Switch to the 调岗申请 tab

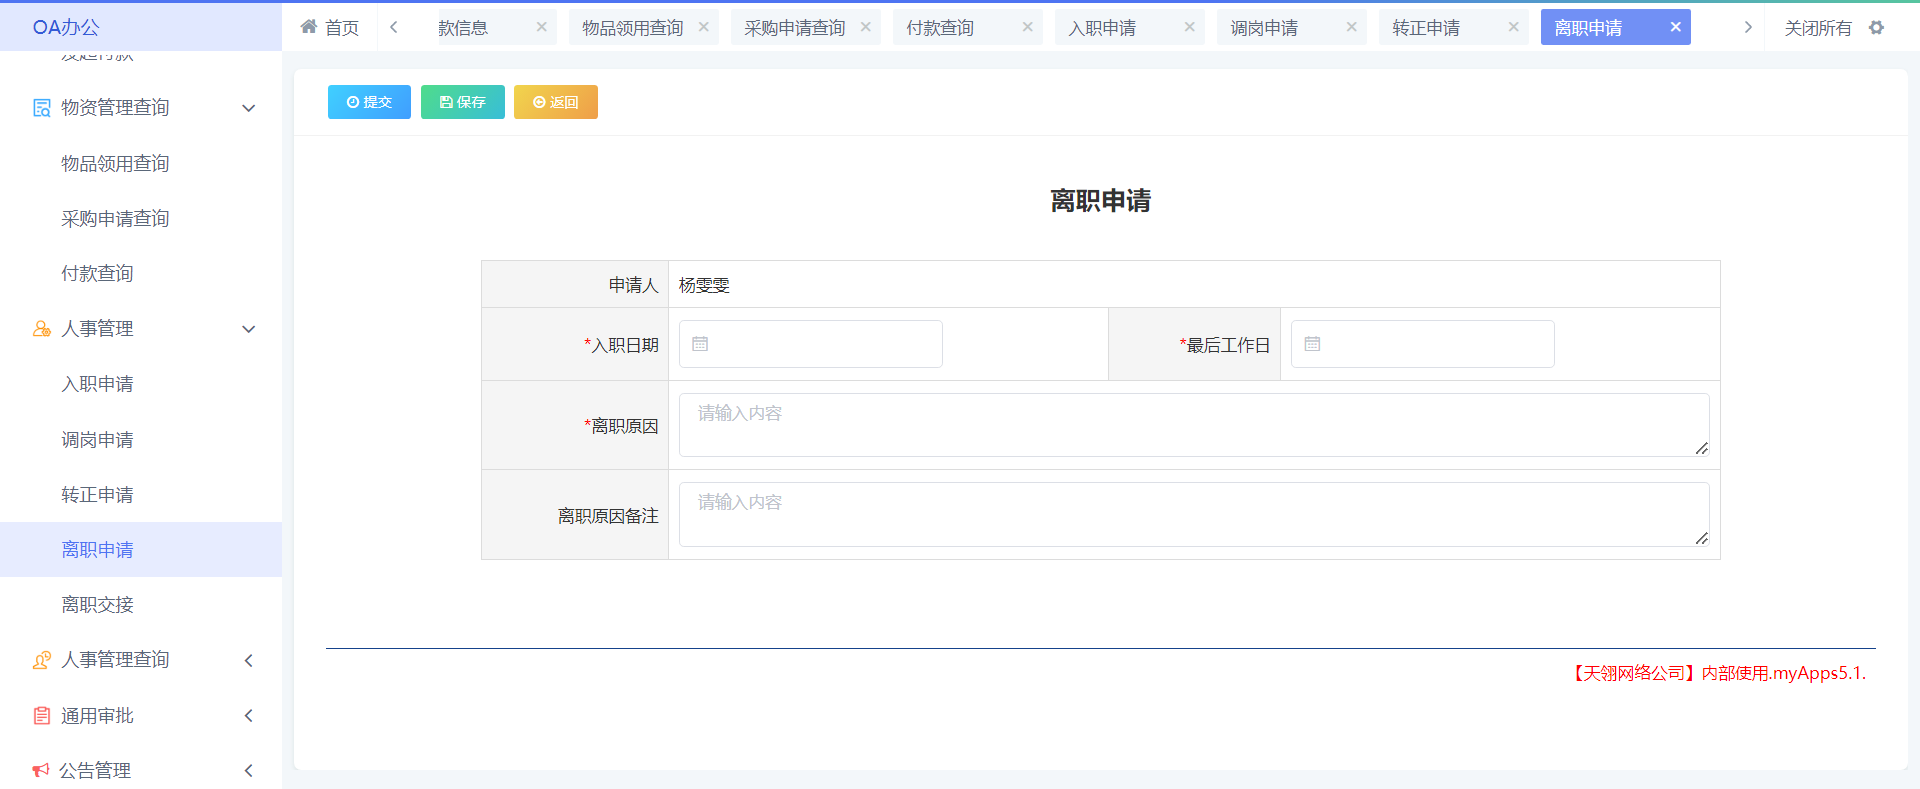(x=1264, y=28)
